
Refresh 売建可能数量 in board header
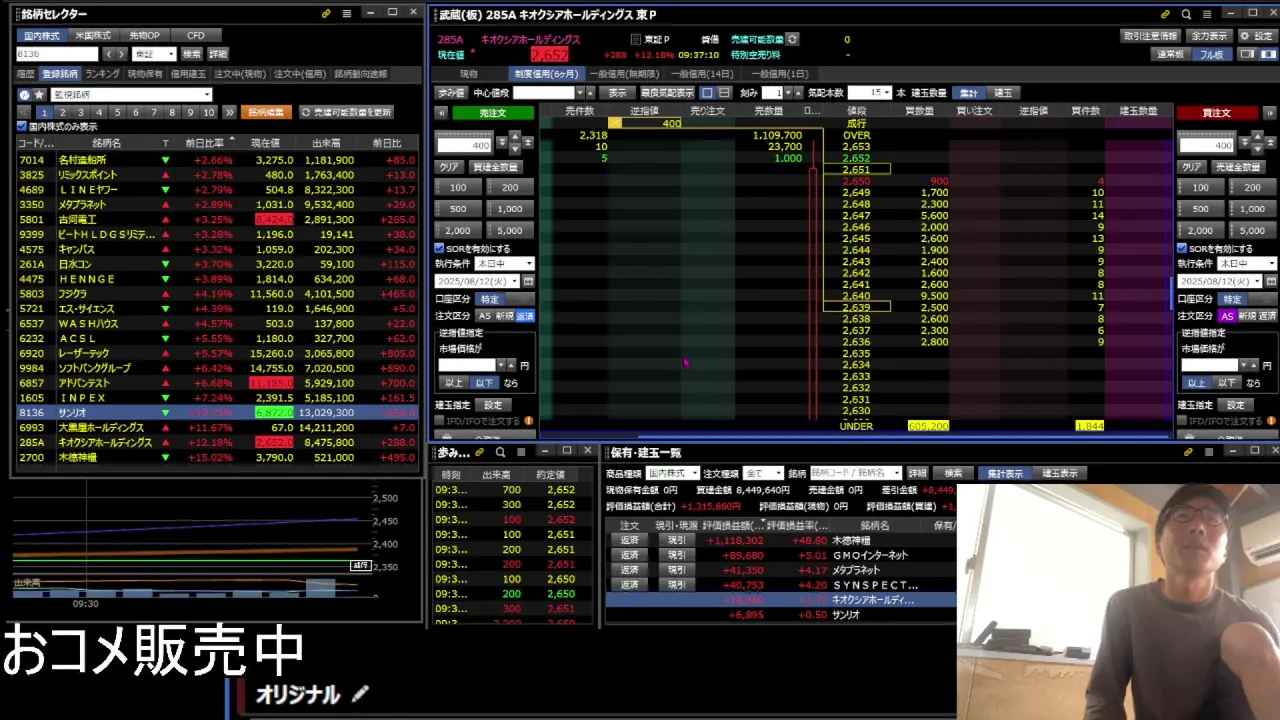tap(792, 39)
